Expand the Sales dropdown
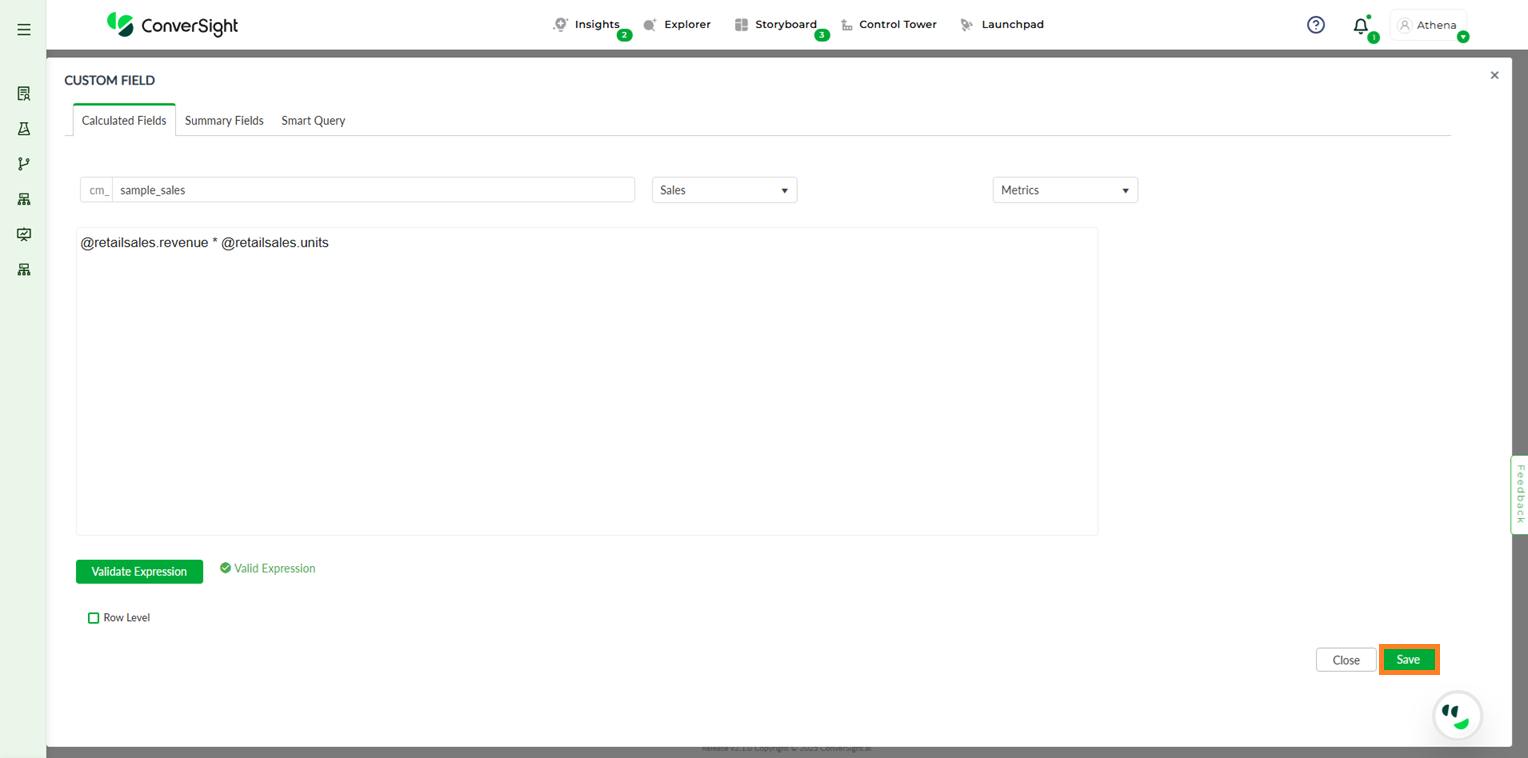 click(724, 190)
